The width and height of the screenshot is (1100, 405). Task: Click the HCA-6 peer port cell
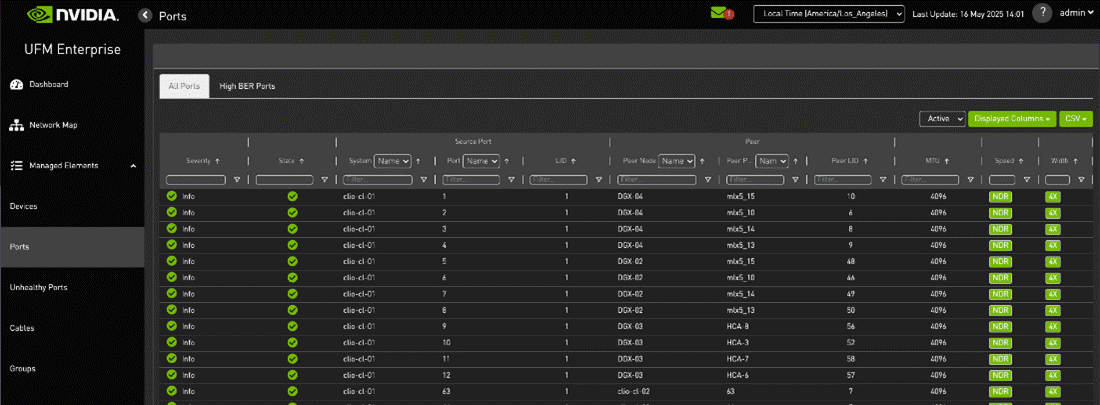click(x=738, y=374)
